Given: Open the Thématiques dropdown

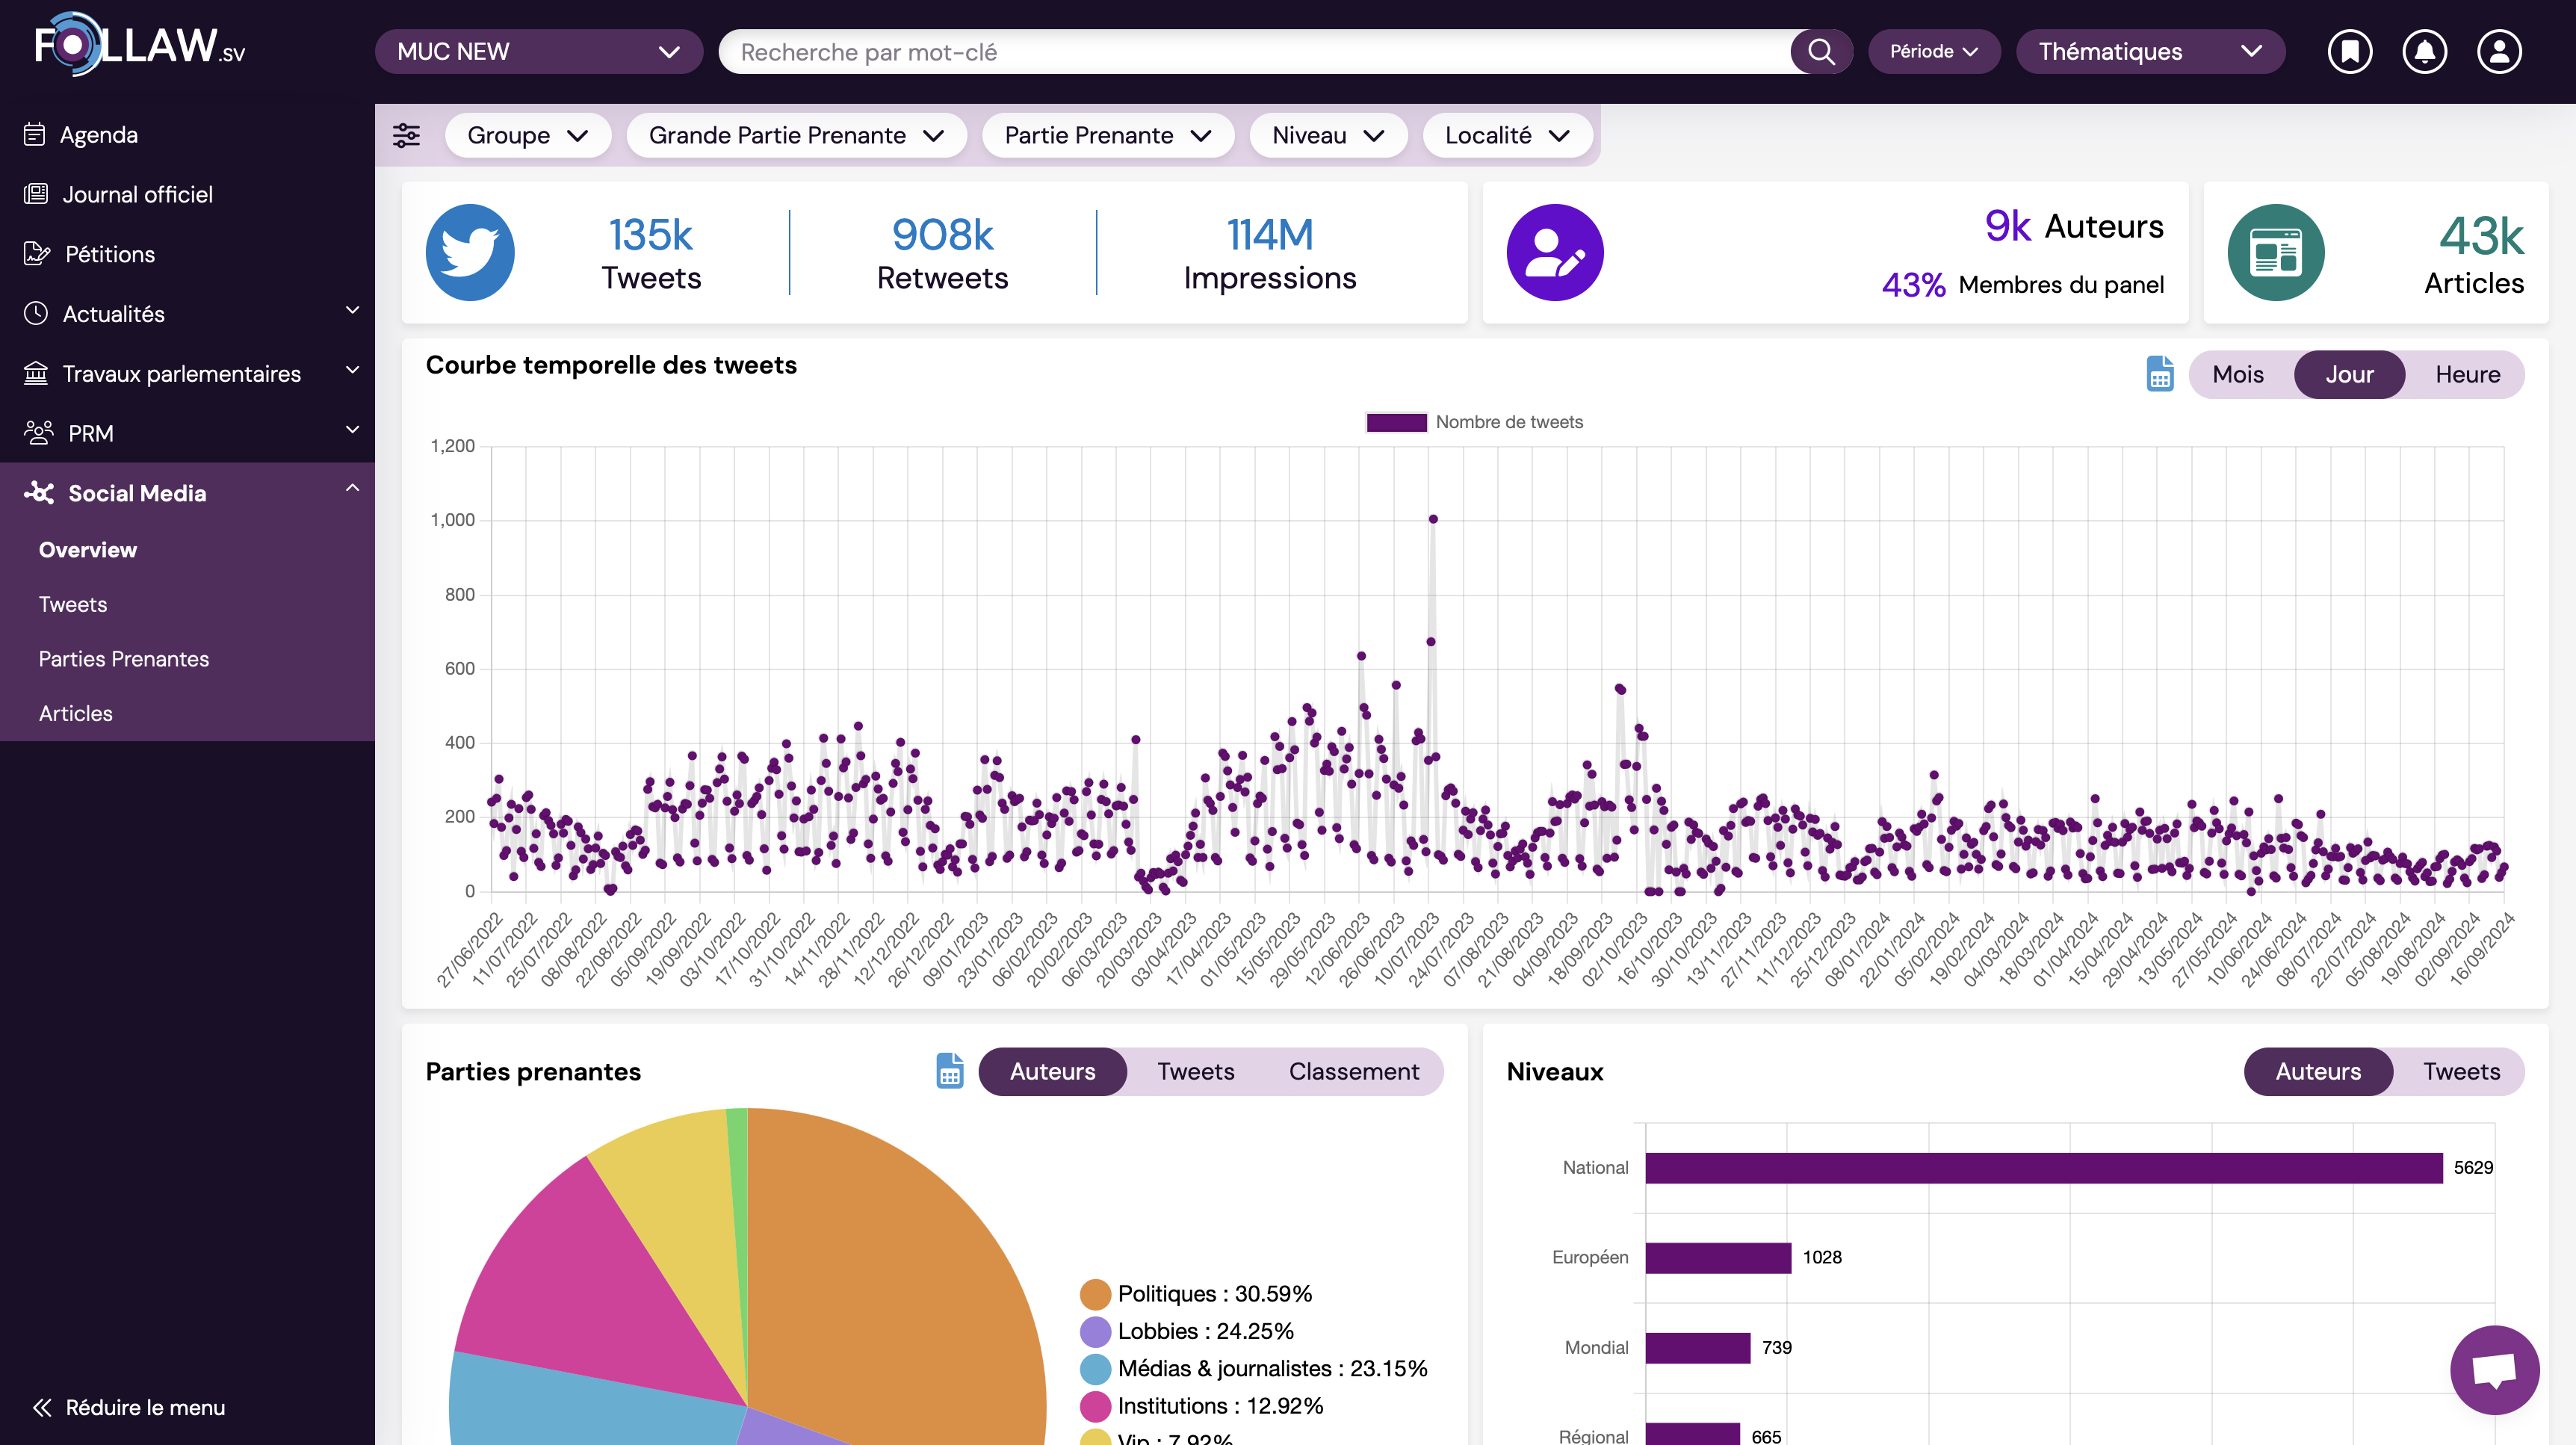Looking at the screenshot, I should [x=2150, y=52].
